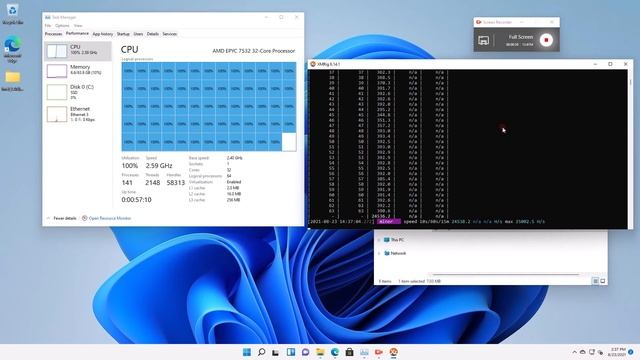Click the screen capture mode icon in Screen Recorder
Image resolution: width=640 pixels, height=360 pixels.
[484, 40]
